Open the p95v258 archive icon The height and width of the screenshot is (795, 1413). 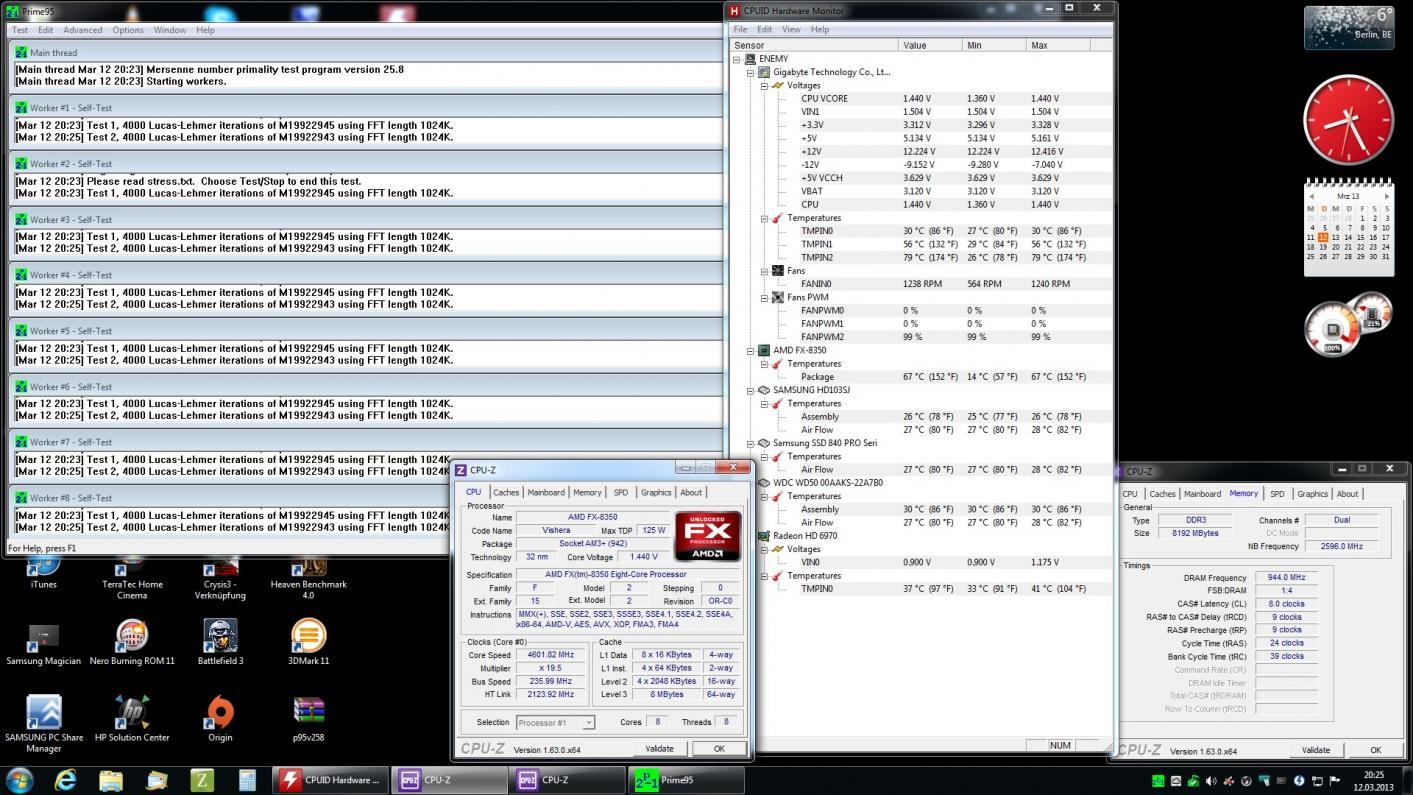(308, 719)
